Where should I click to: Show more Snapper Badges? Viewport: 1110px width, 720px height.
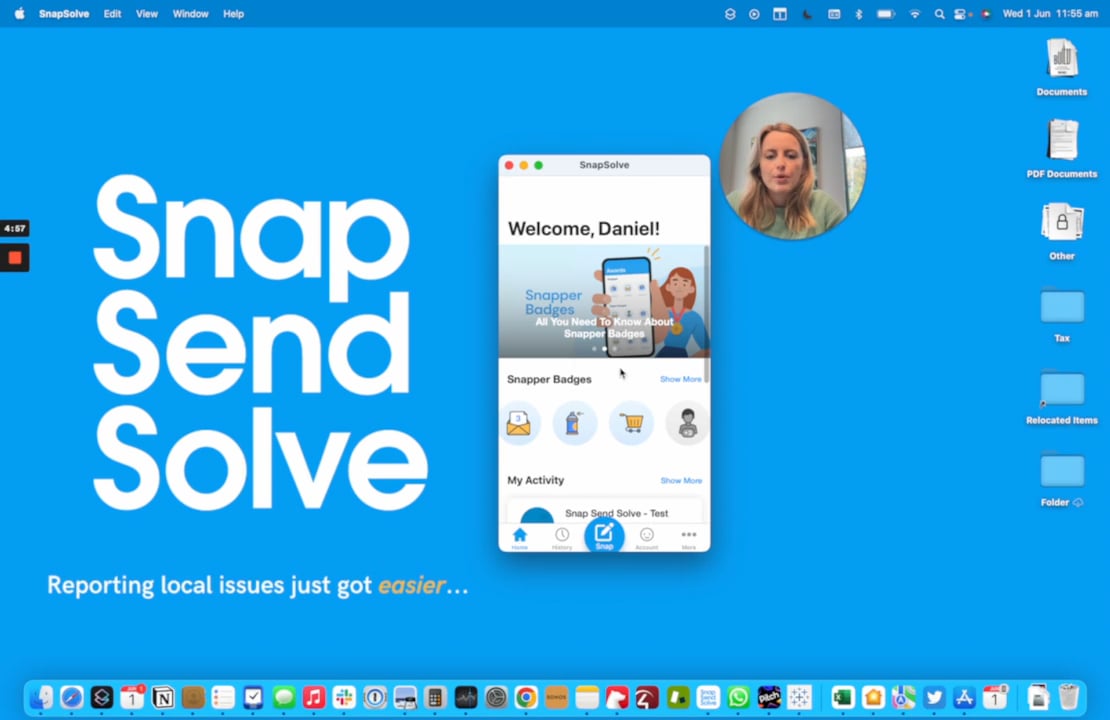[x=680, y=379]
